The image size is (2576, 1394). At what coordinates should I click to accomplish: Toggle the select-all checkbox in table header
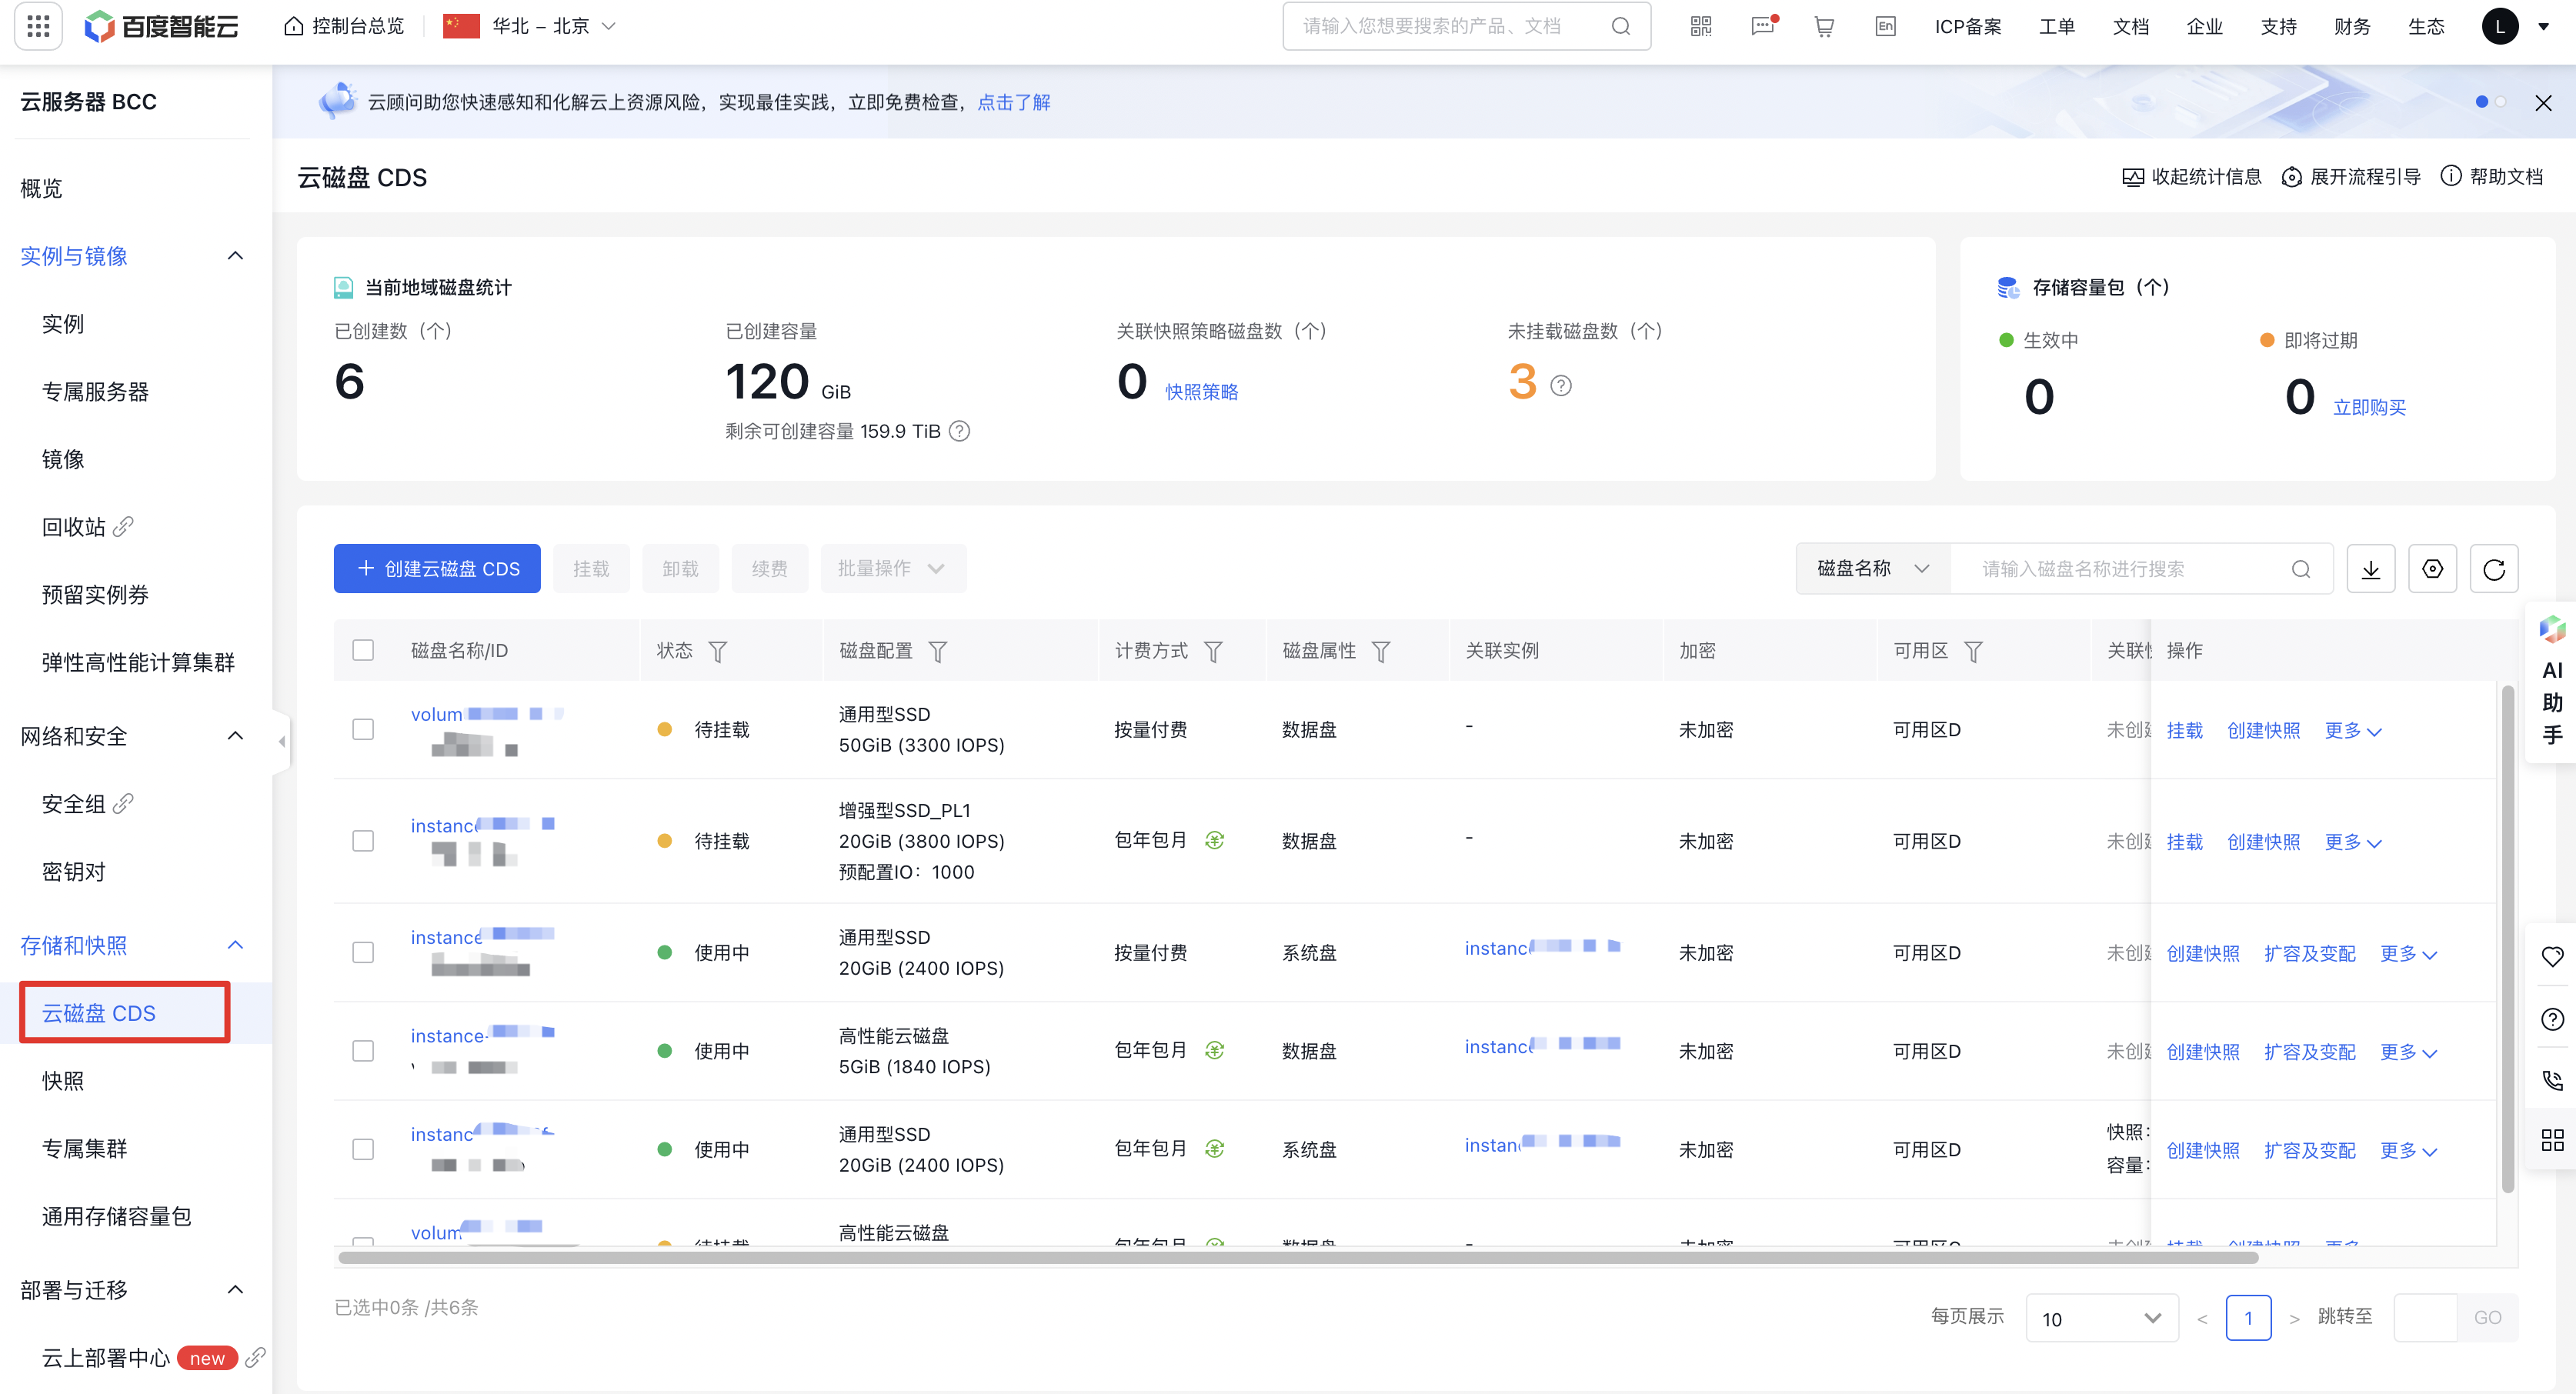click(363, 650)
